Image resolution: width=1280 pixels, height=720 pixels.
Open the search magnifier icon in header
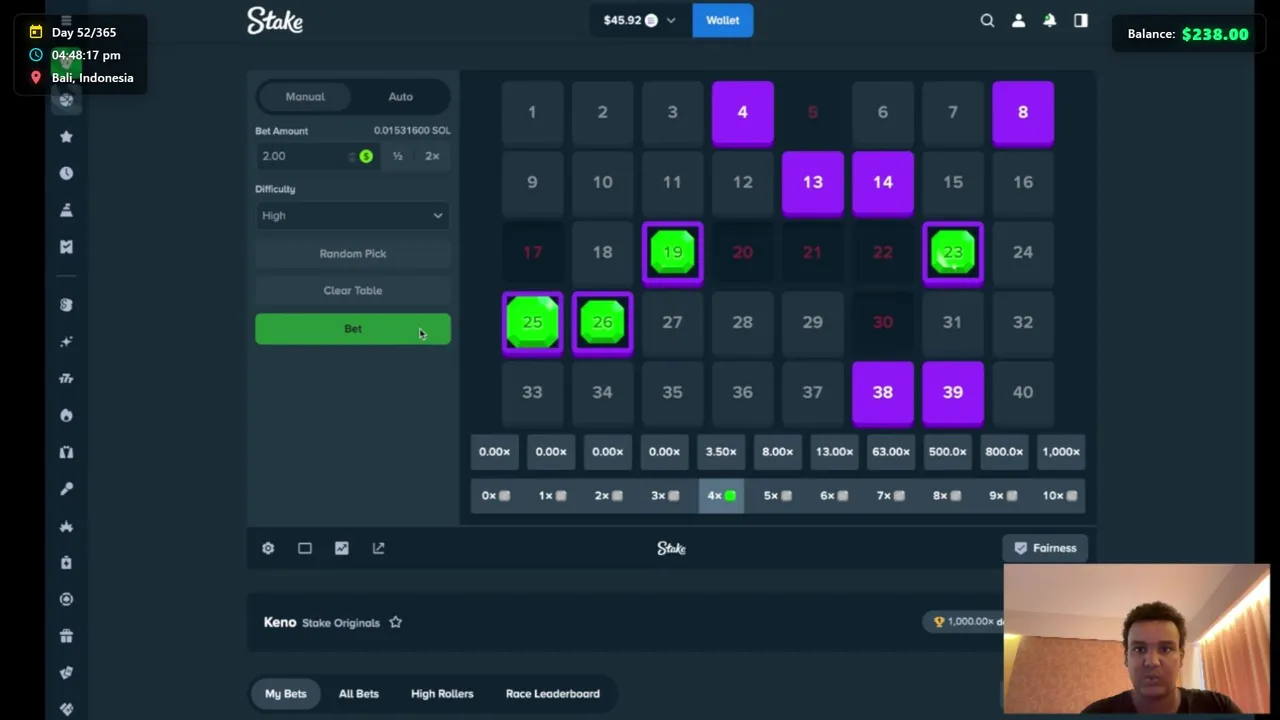coord(987,20)
